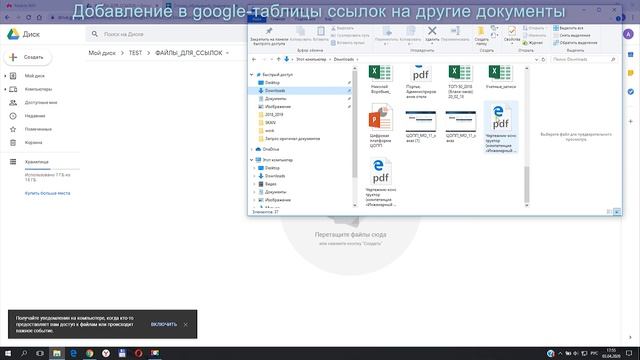Click Explorer details view toggle
Screen dimensions: 640x360
pos(609,212)
